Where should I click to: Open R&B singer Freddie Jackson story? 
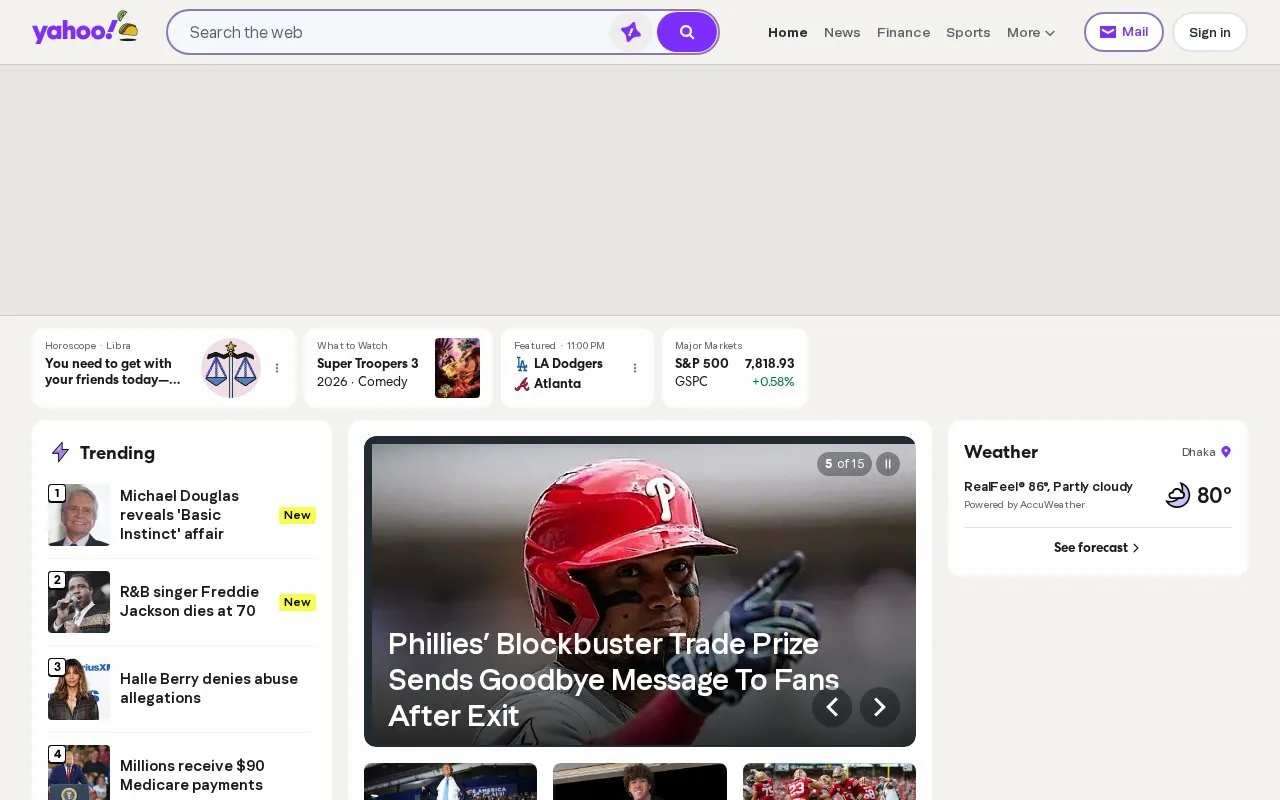point(189,602)
